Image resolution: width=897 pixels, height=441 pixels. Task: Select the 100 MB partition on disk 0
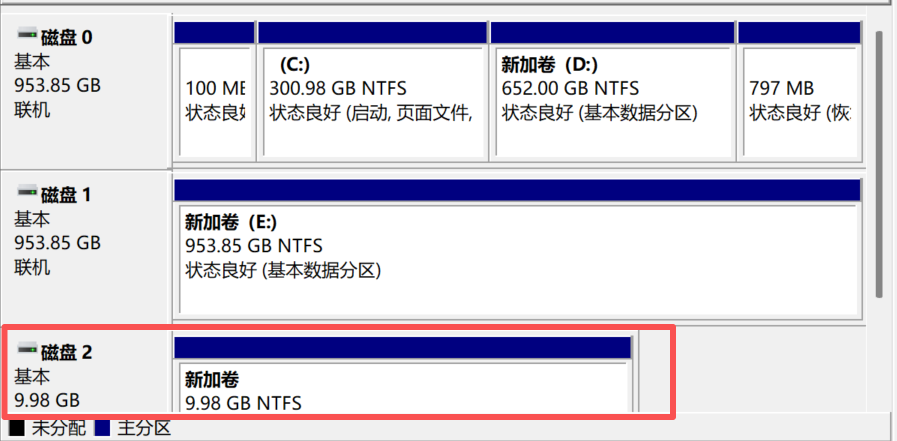pos(215,100)
